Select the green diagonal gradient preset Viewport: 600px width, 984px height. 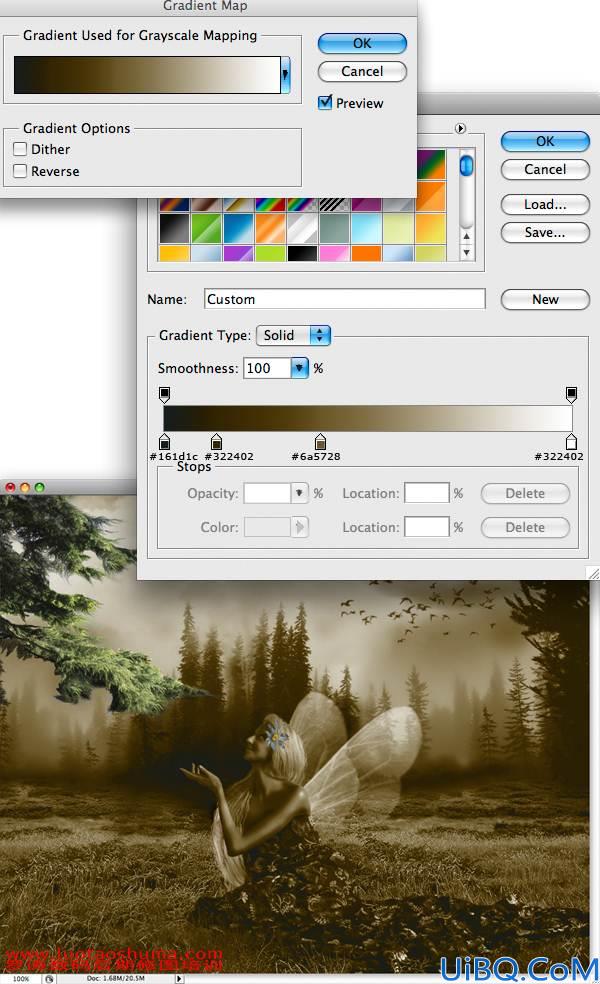(x=206, y=228)
